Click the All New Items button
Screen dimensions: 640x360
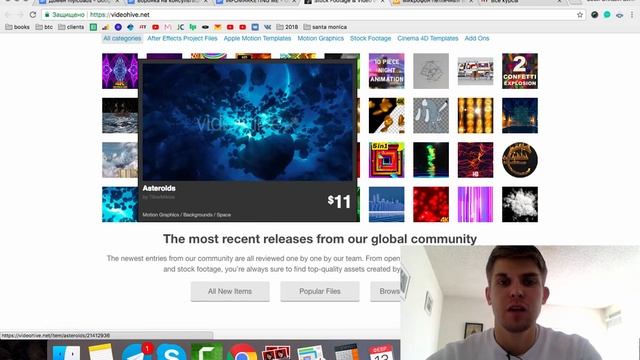click(x=230, y=291)
